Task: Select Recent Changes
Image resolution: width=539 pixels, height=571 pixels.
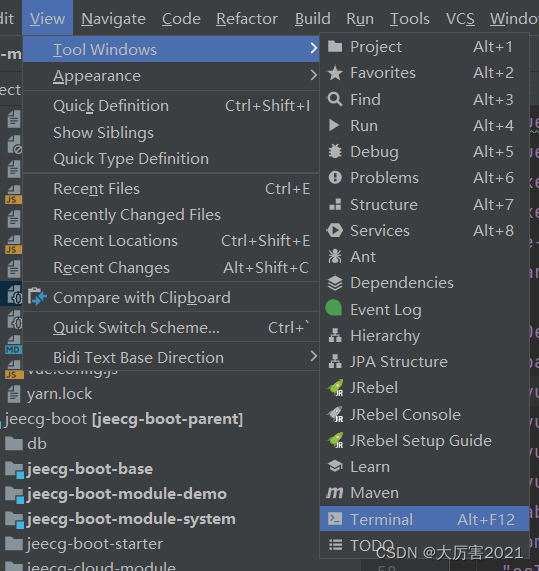Action: 171,268
